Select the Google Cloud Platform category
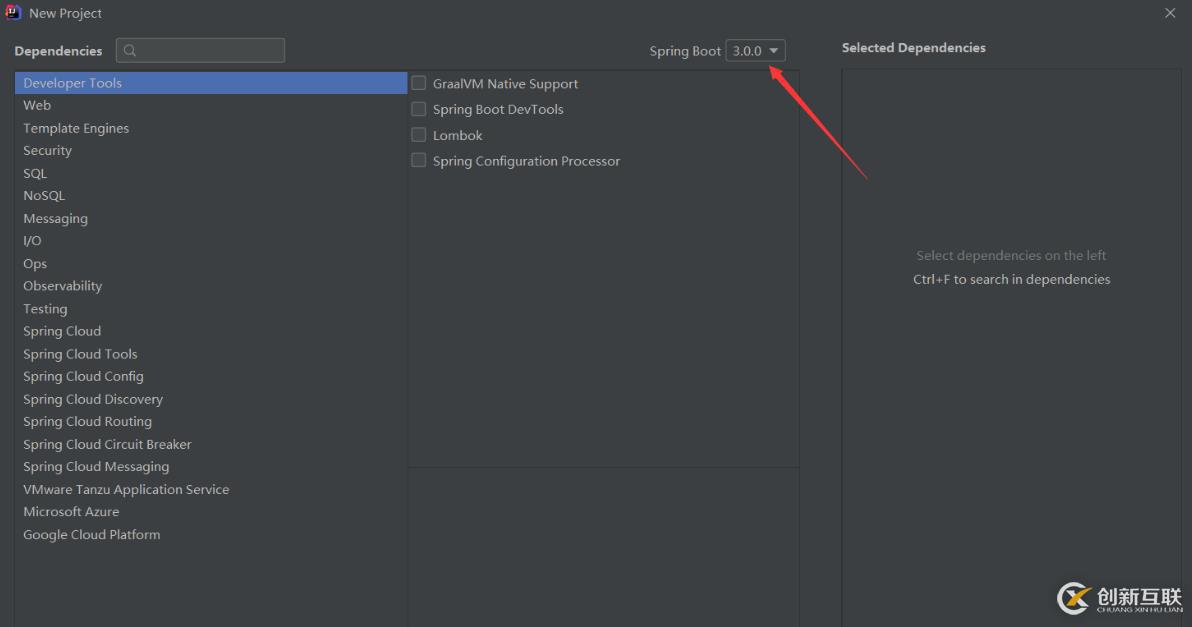The image size is (1192, 627). pos(92,534)
